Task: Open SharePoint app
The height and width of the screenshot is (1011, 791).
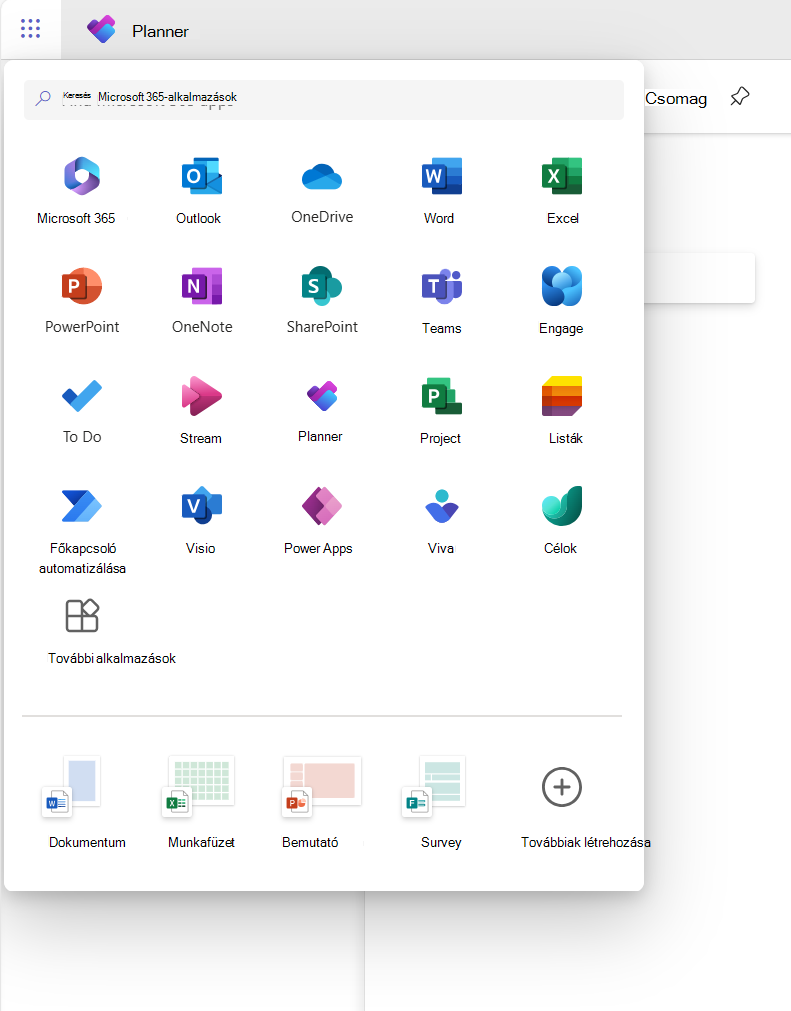Action: [x=322, y=300]
